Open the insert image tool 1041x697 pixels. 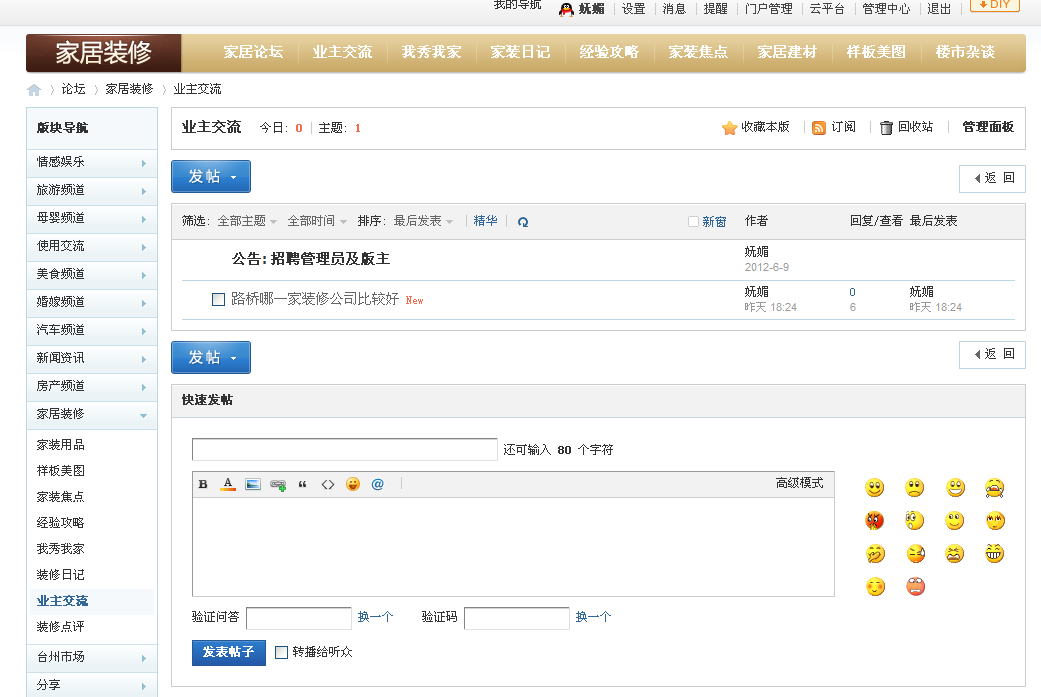[x=252, y=484]
